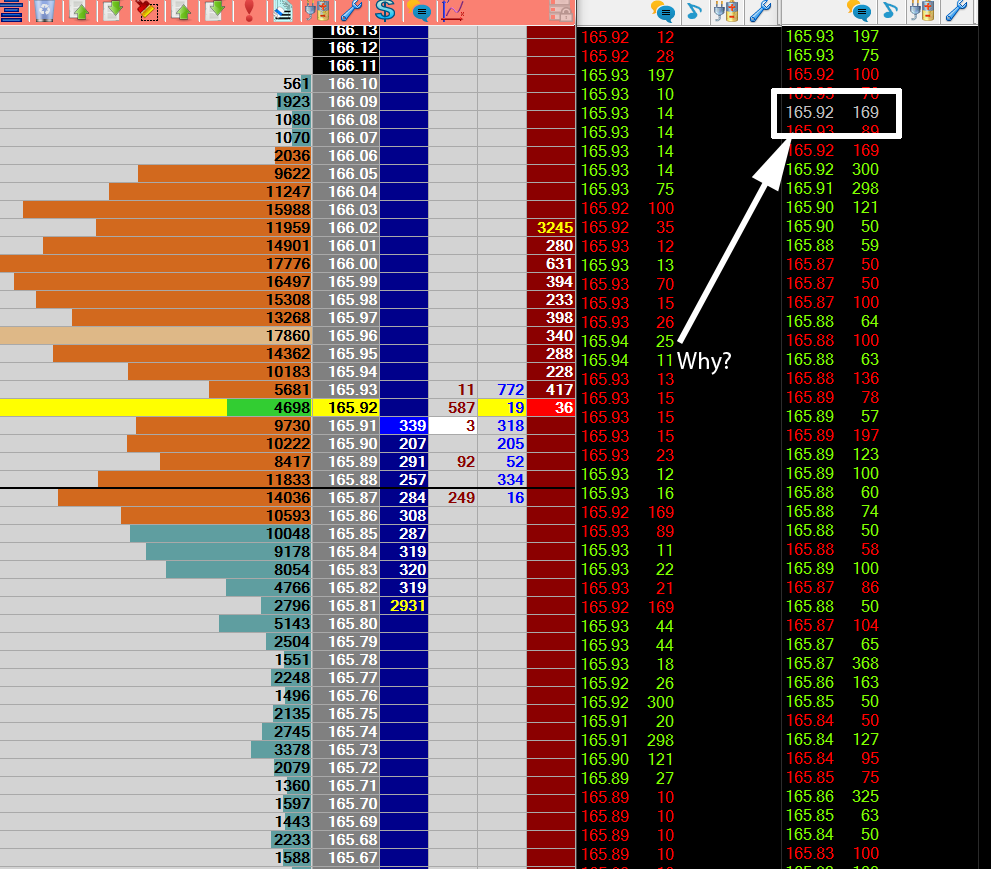Click the 339 bid size at 165.91

[404, 425]
